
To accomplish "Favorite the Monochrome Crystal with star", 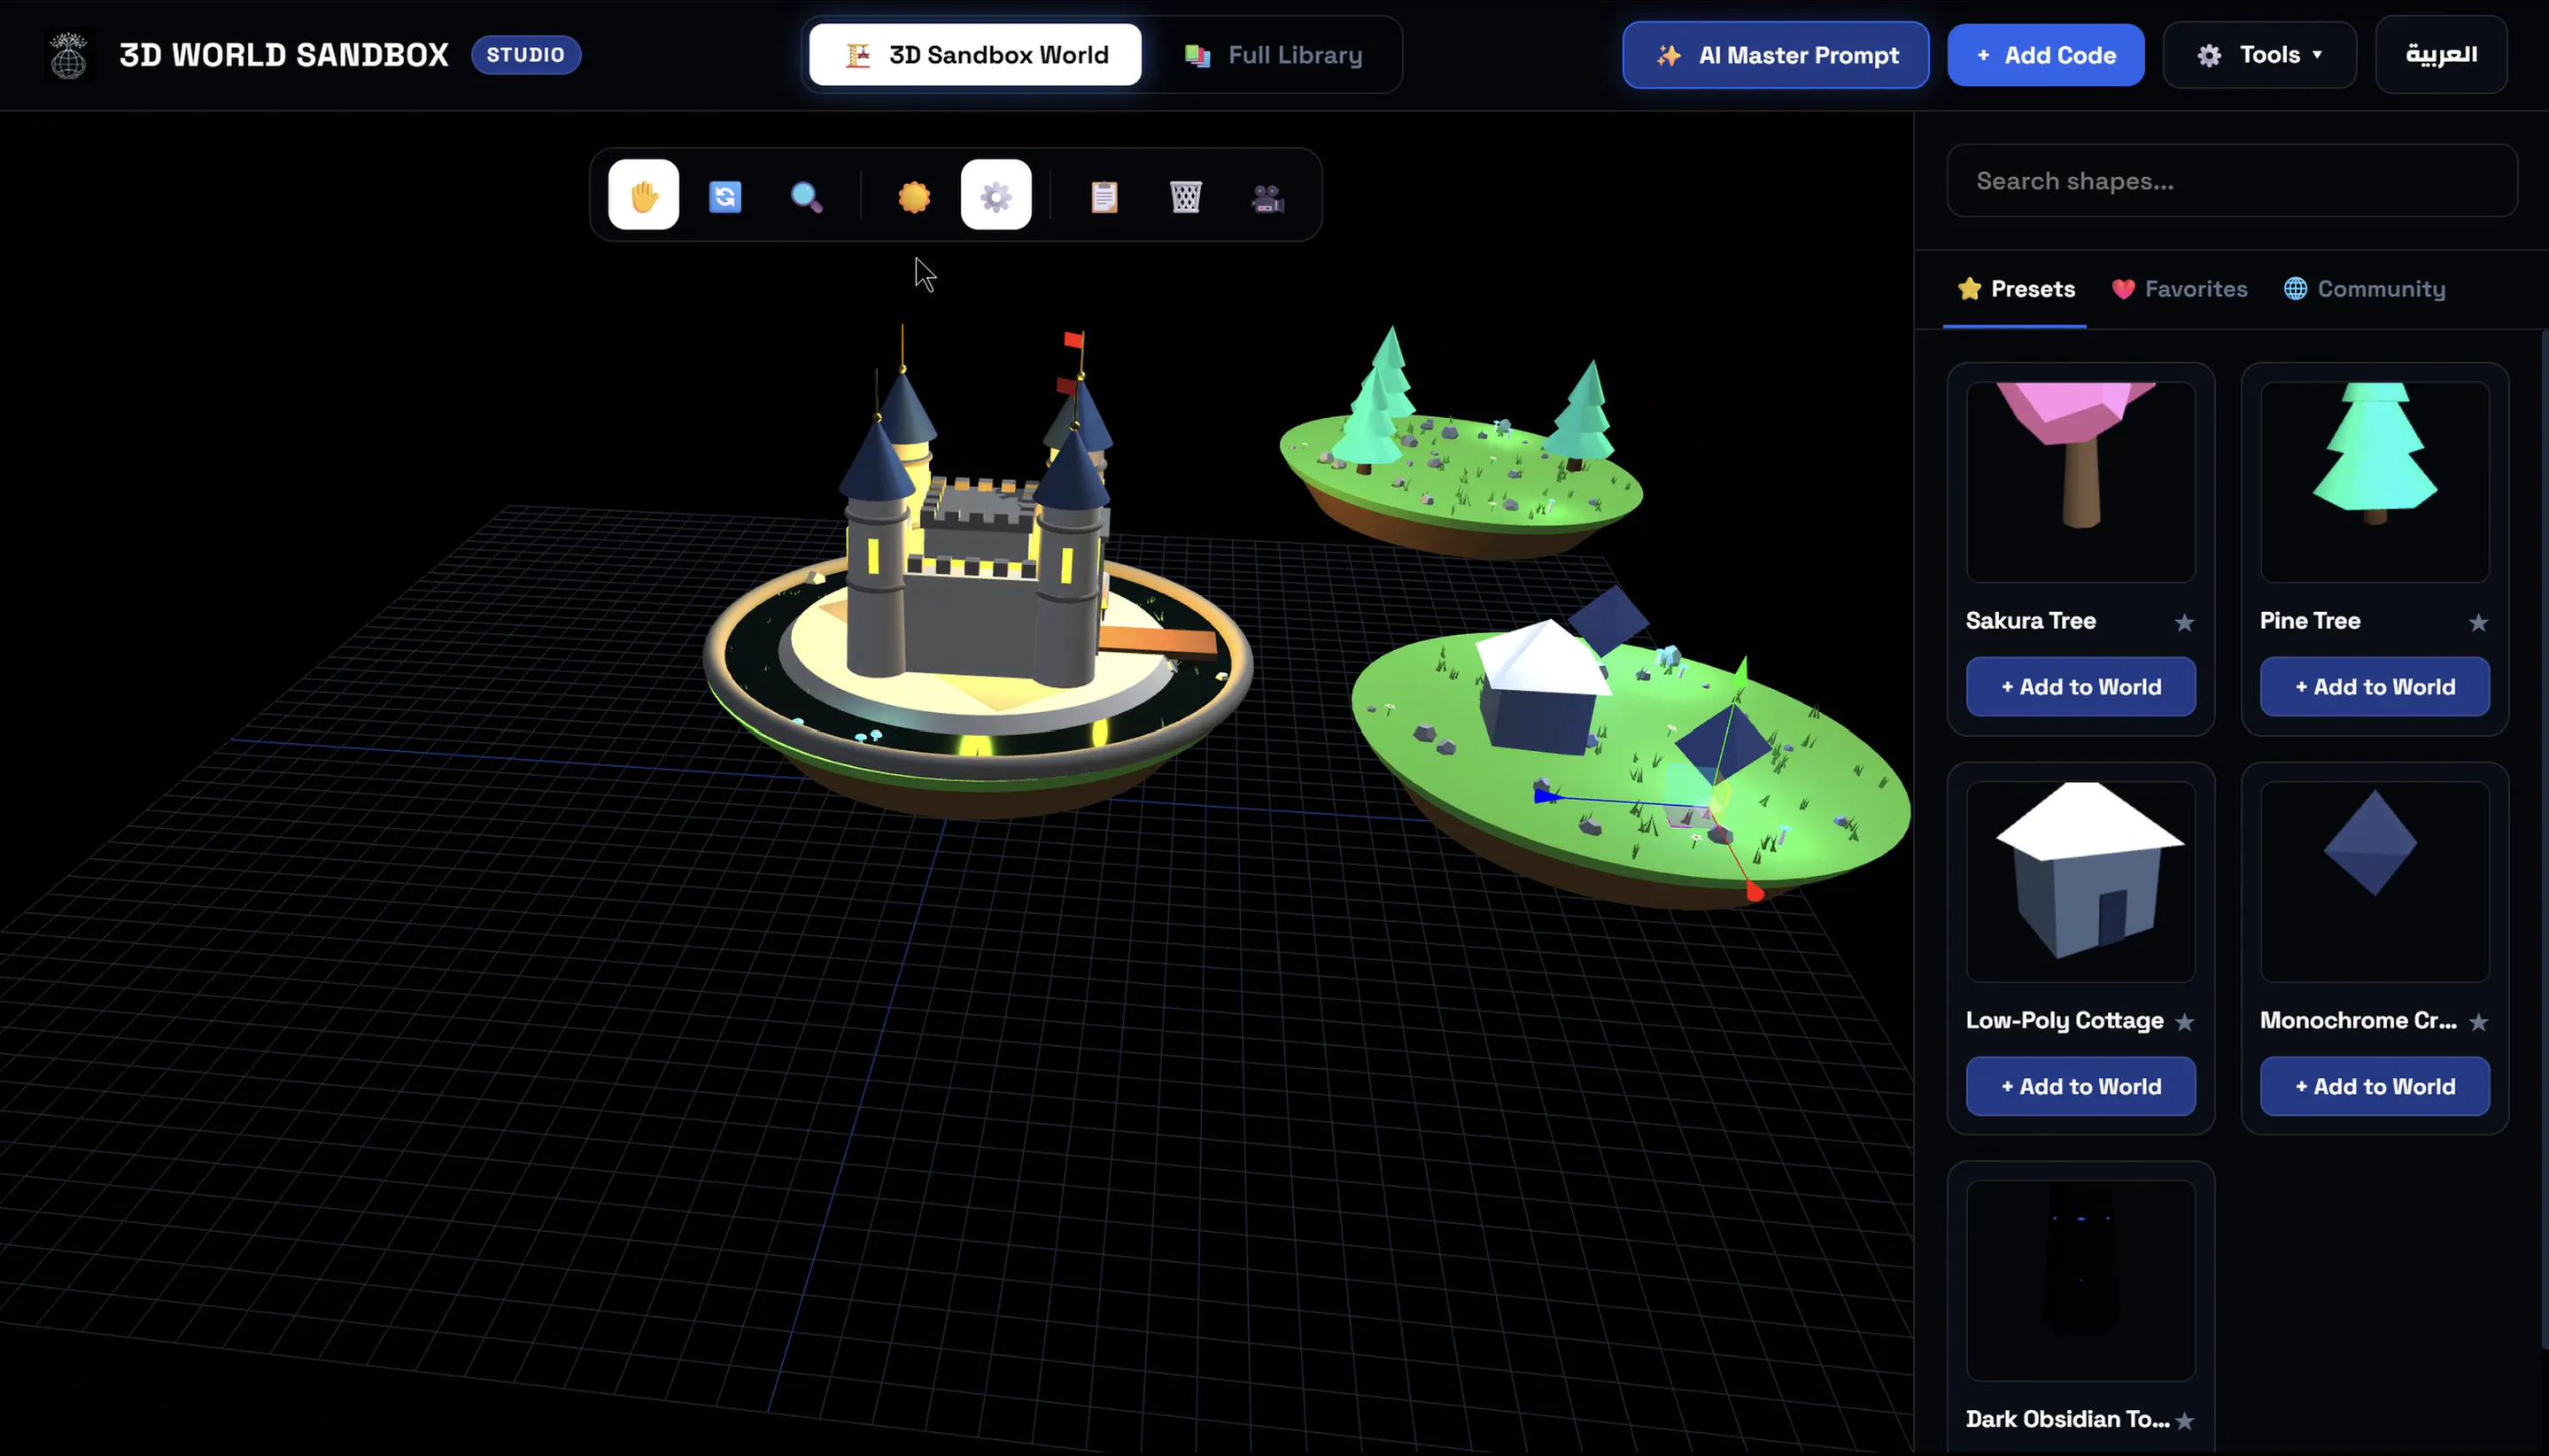I will pos(2478,1021).
